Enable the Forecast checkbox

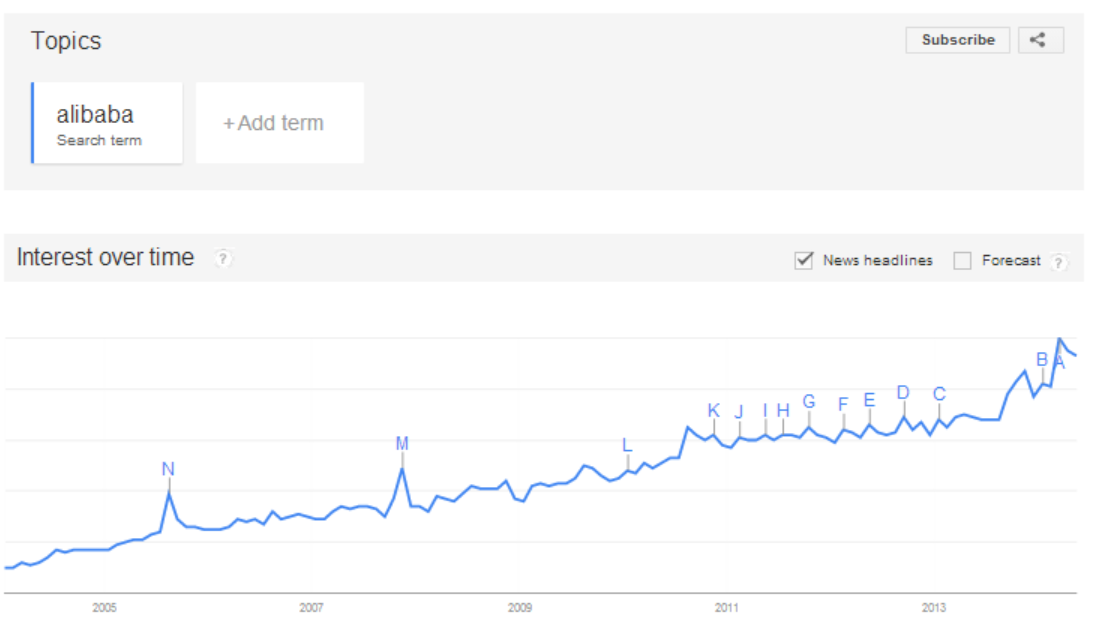pos(962,261)
